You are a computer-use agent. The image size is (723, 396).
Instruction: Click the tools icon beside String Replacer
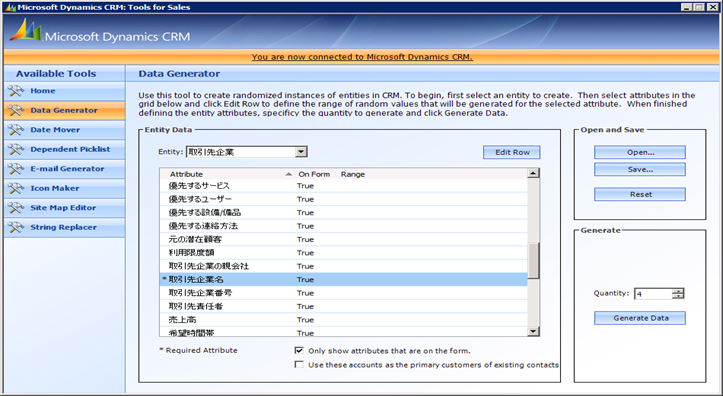point(16,227)
